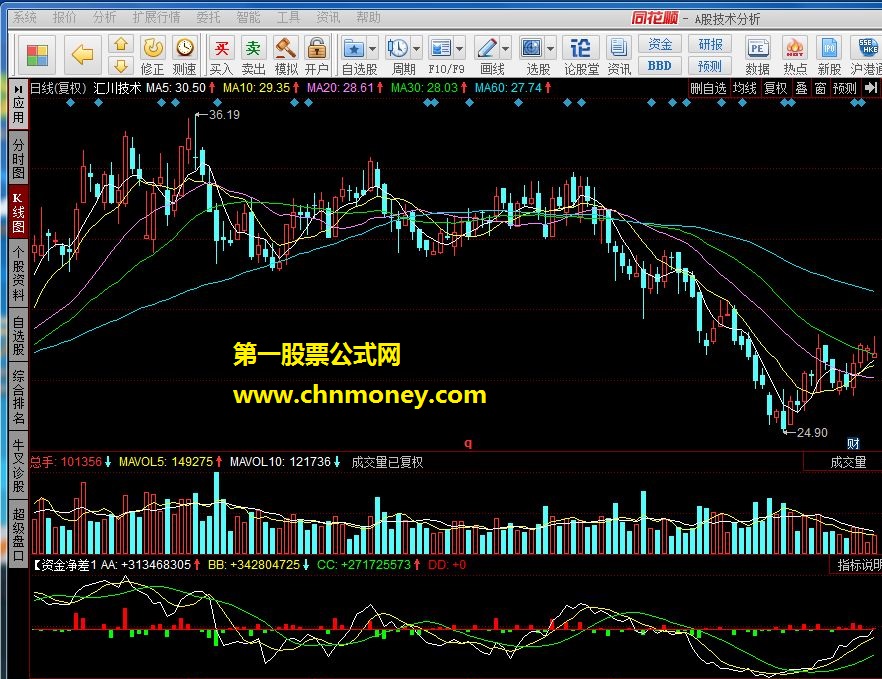Viewport: 882px width, 679px height.
Task: Switch to the 个股资料 sidebar tab
Action: [x=19, y=274]
